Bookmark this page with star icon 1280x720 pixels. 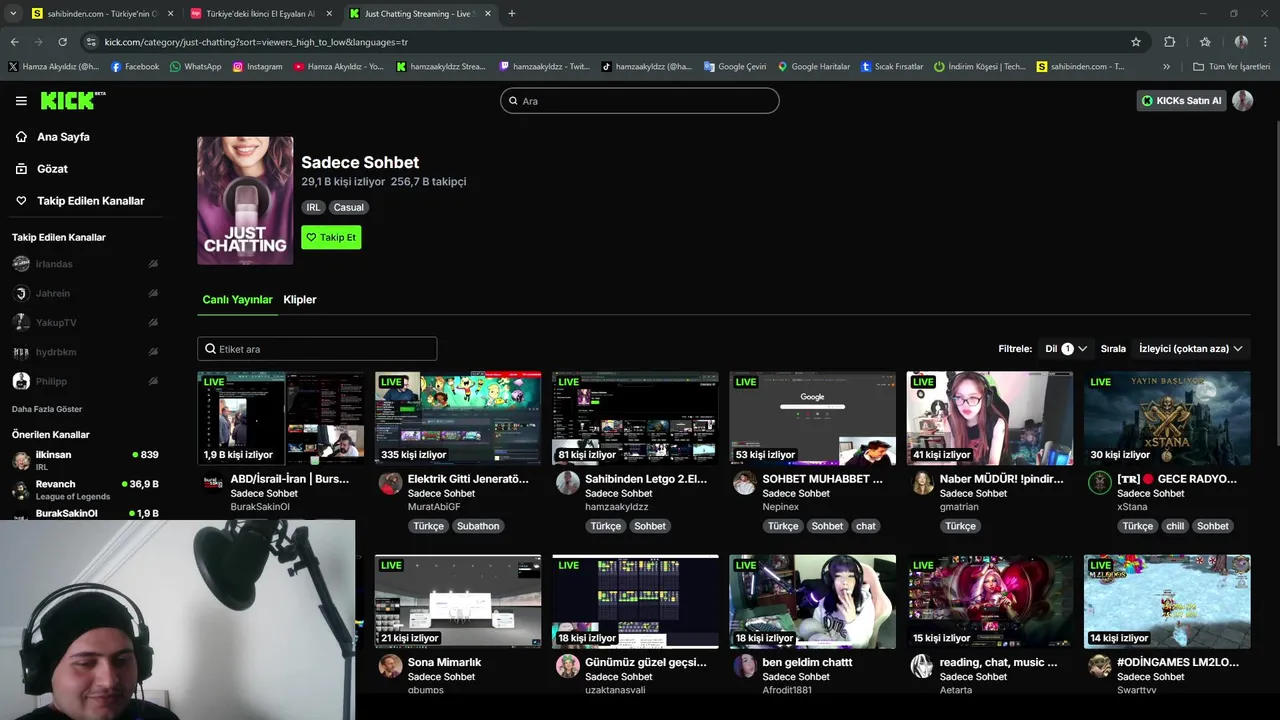[x=1136, y=42]
